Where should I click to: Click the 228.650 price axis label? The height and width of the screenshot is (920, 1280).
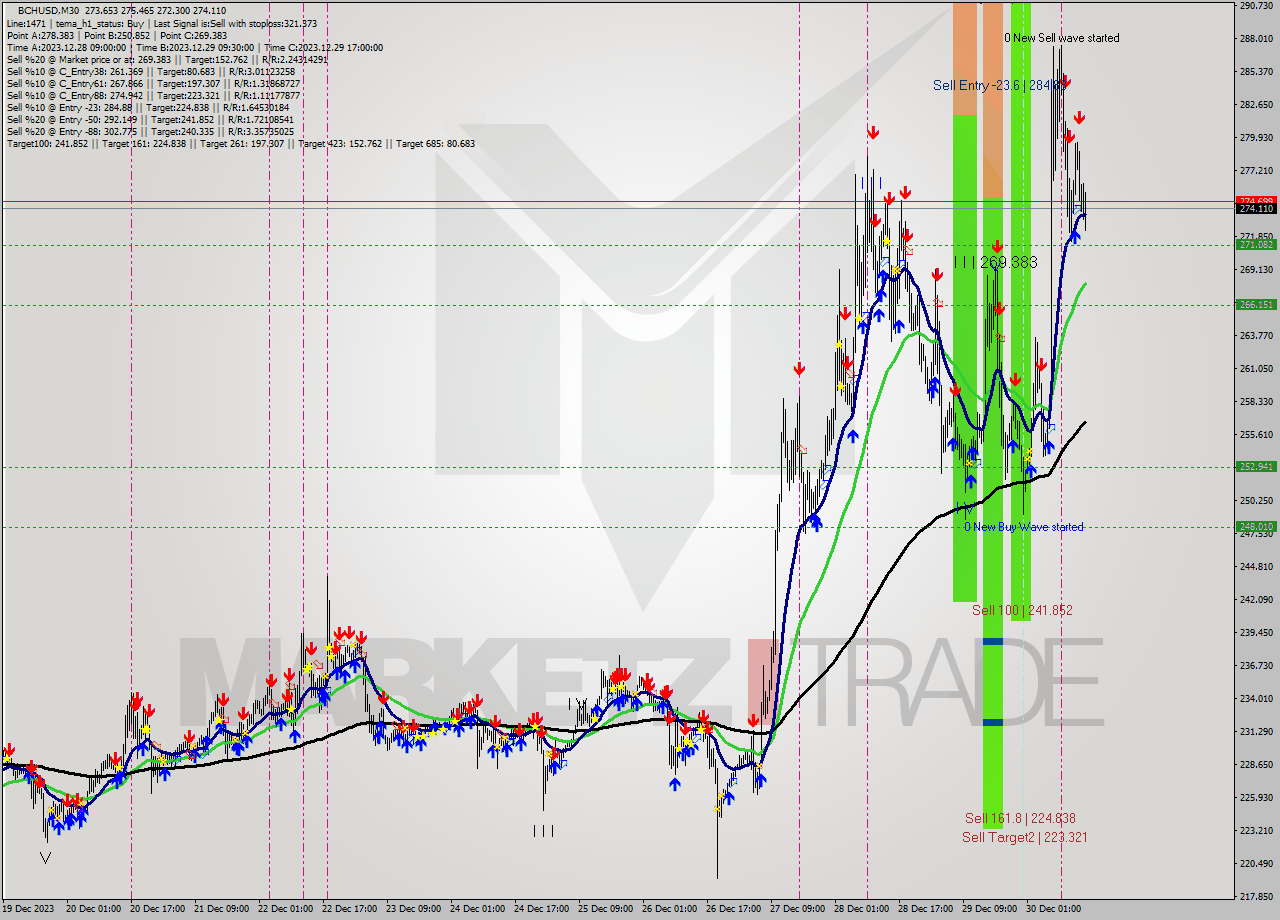coord(1256,765)
